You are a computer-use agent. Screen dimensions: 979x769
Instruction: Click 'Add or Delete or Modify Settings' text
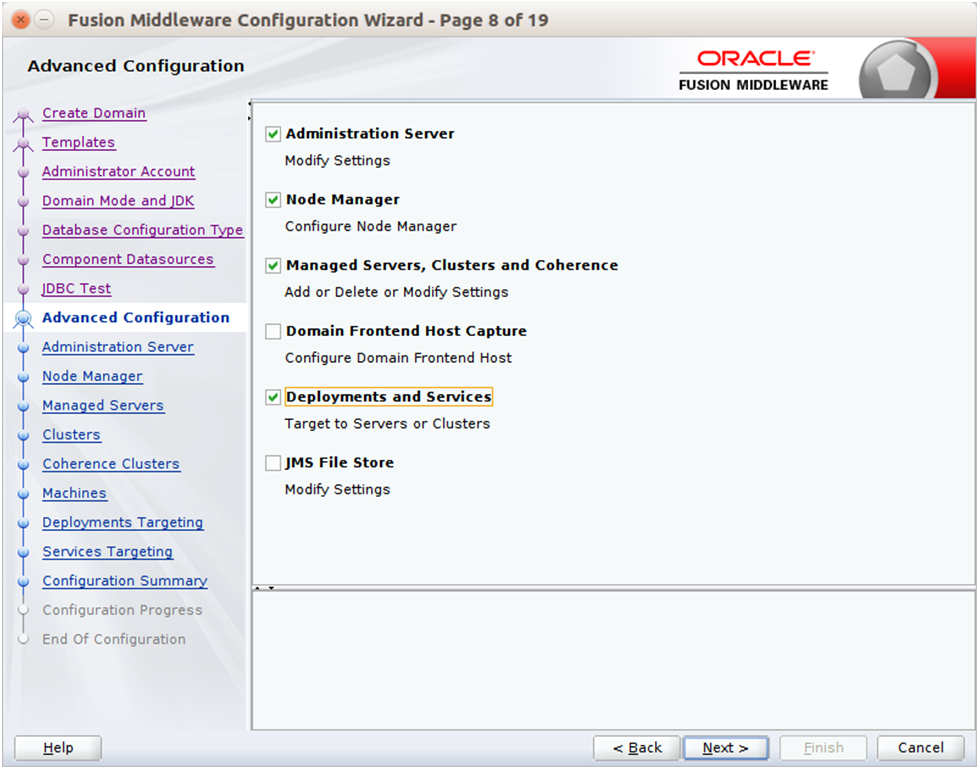[x=396, y=292]
